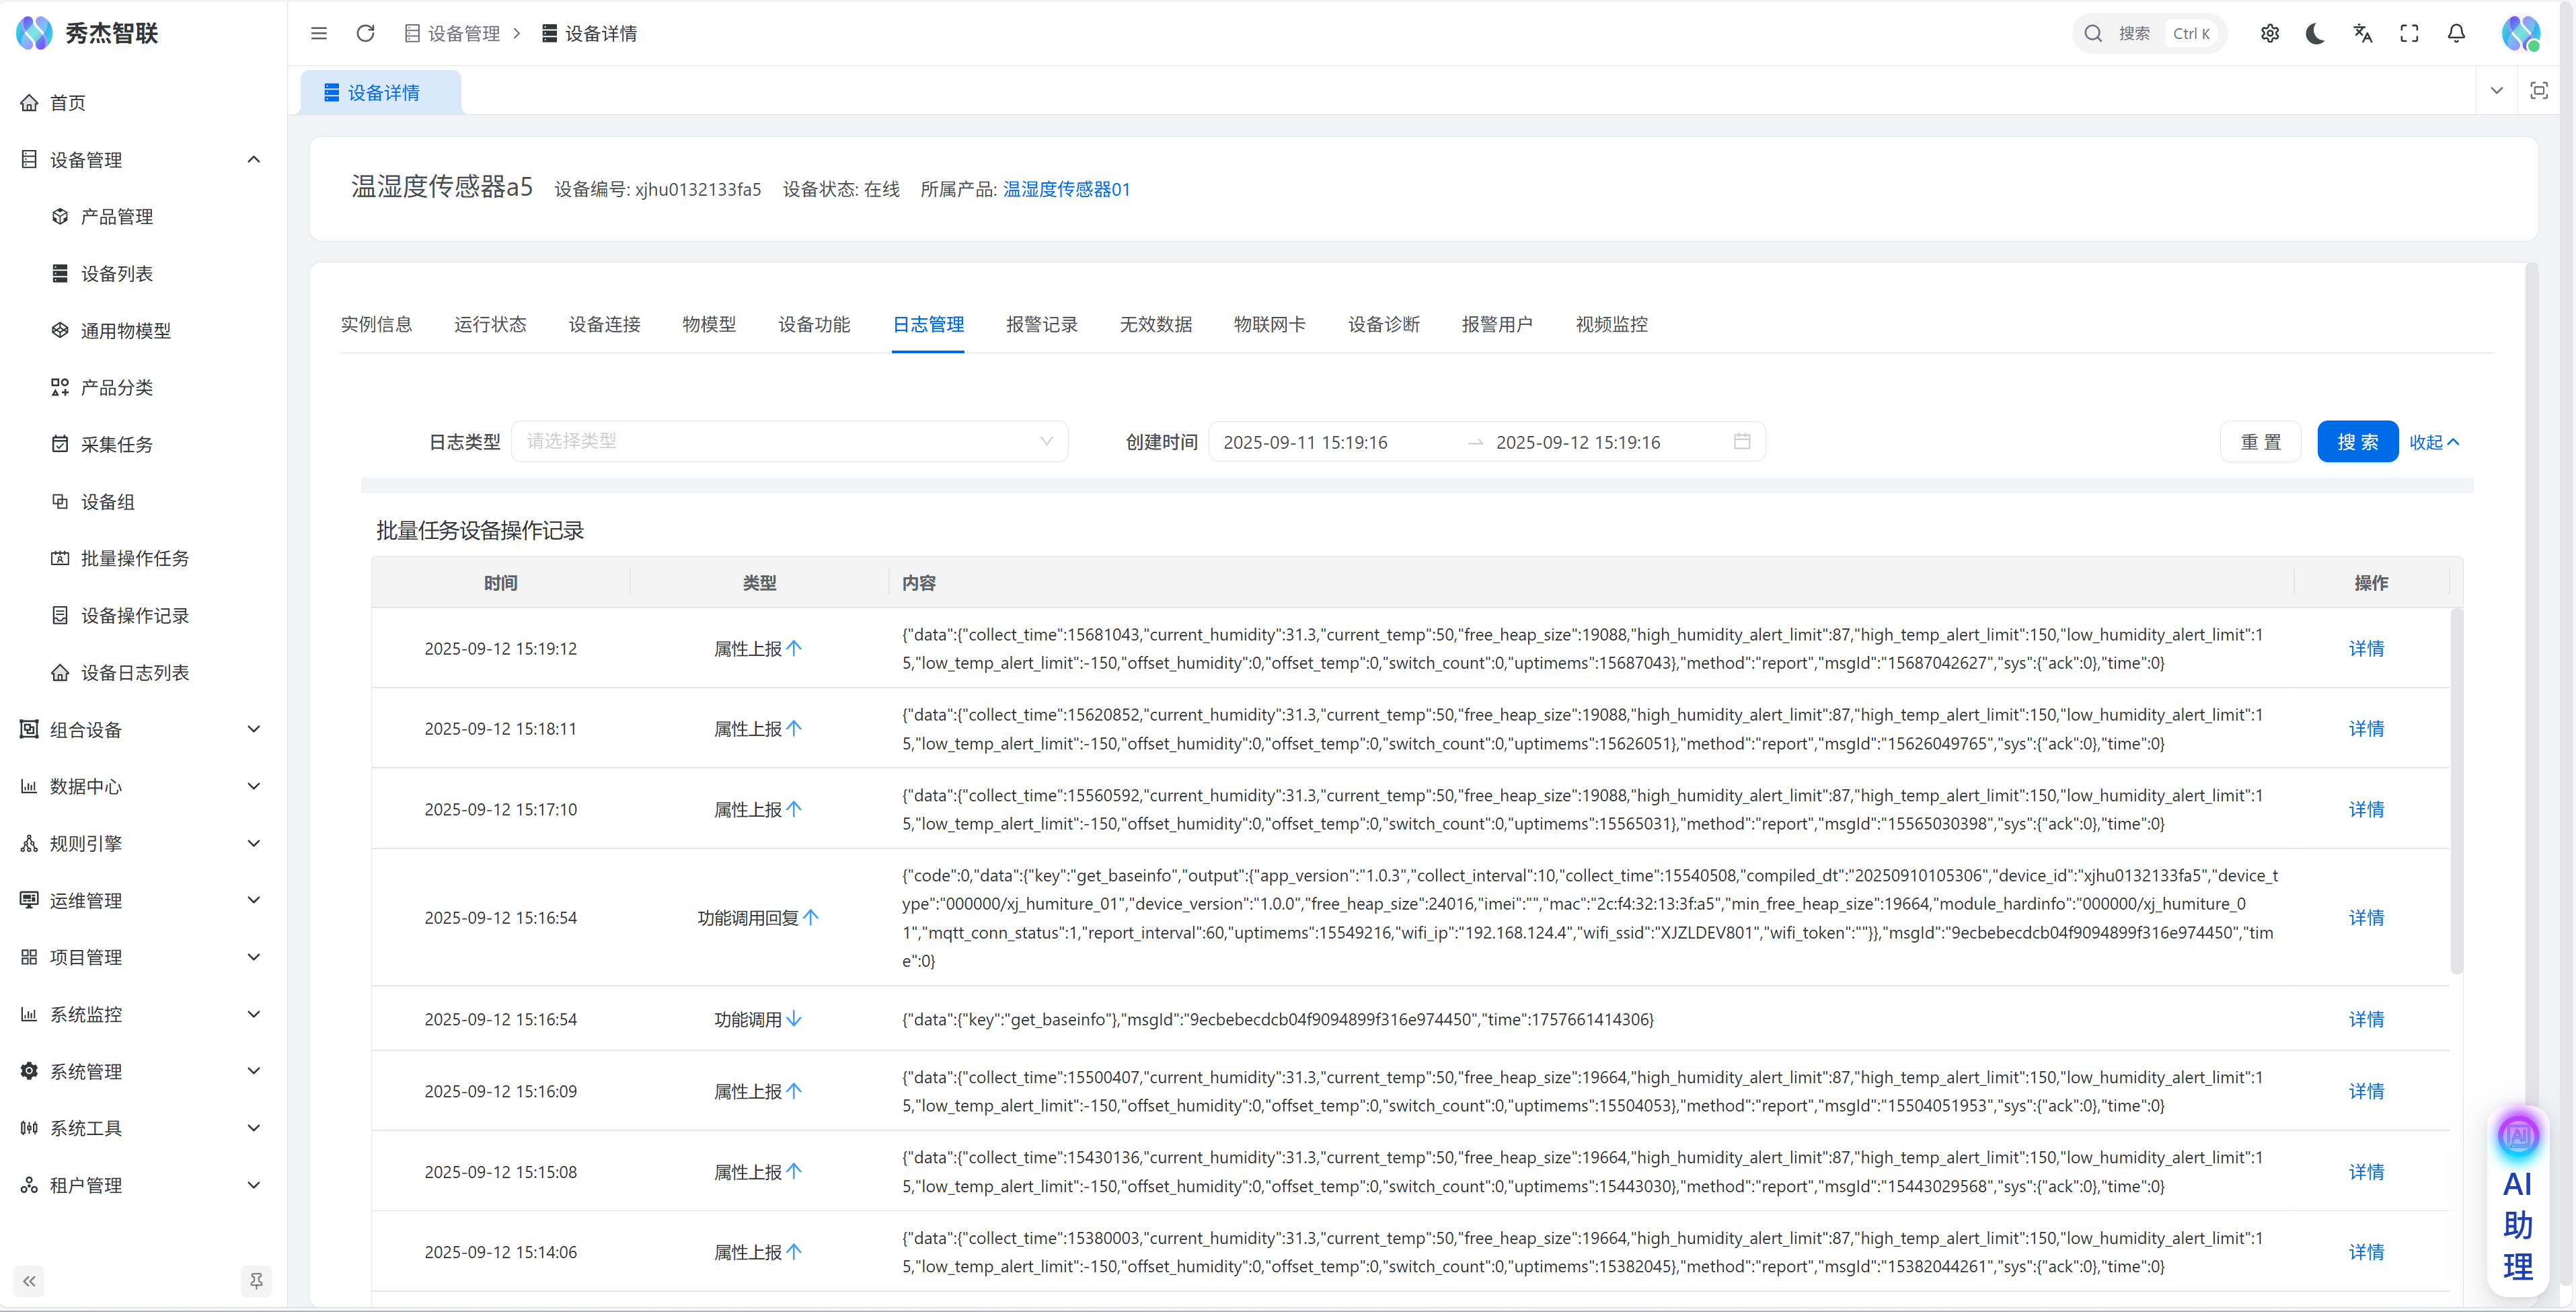The height and width of the screenshot is (1312, 2576).
Task: Open the settings gear icon
Action: point(2269,33)
